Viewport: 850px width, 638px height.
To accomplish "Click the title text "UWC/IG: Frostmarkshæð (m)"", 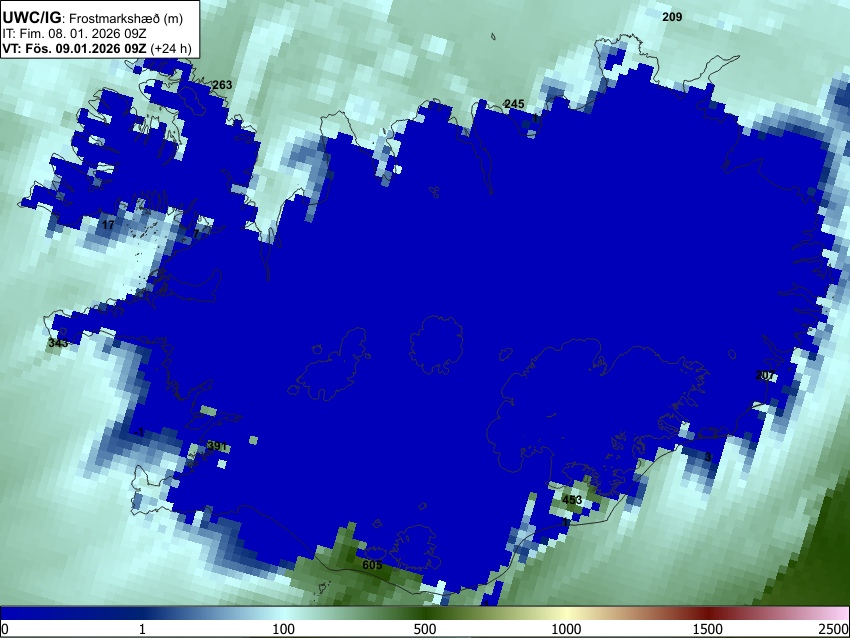I will pyautogui.click(x=93, y=18).
